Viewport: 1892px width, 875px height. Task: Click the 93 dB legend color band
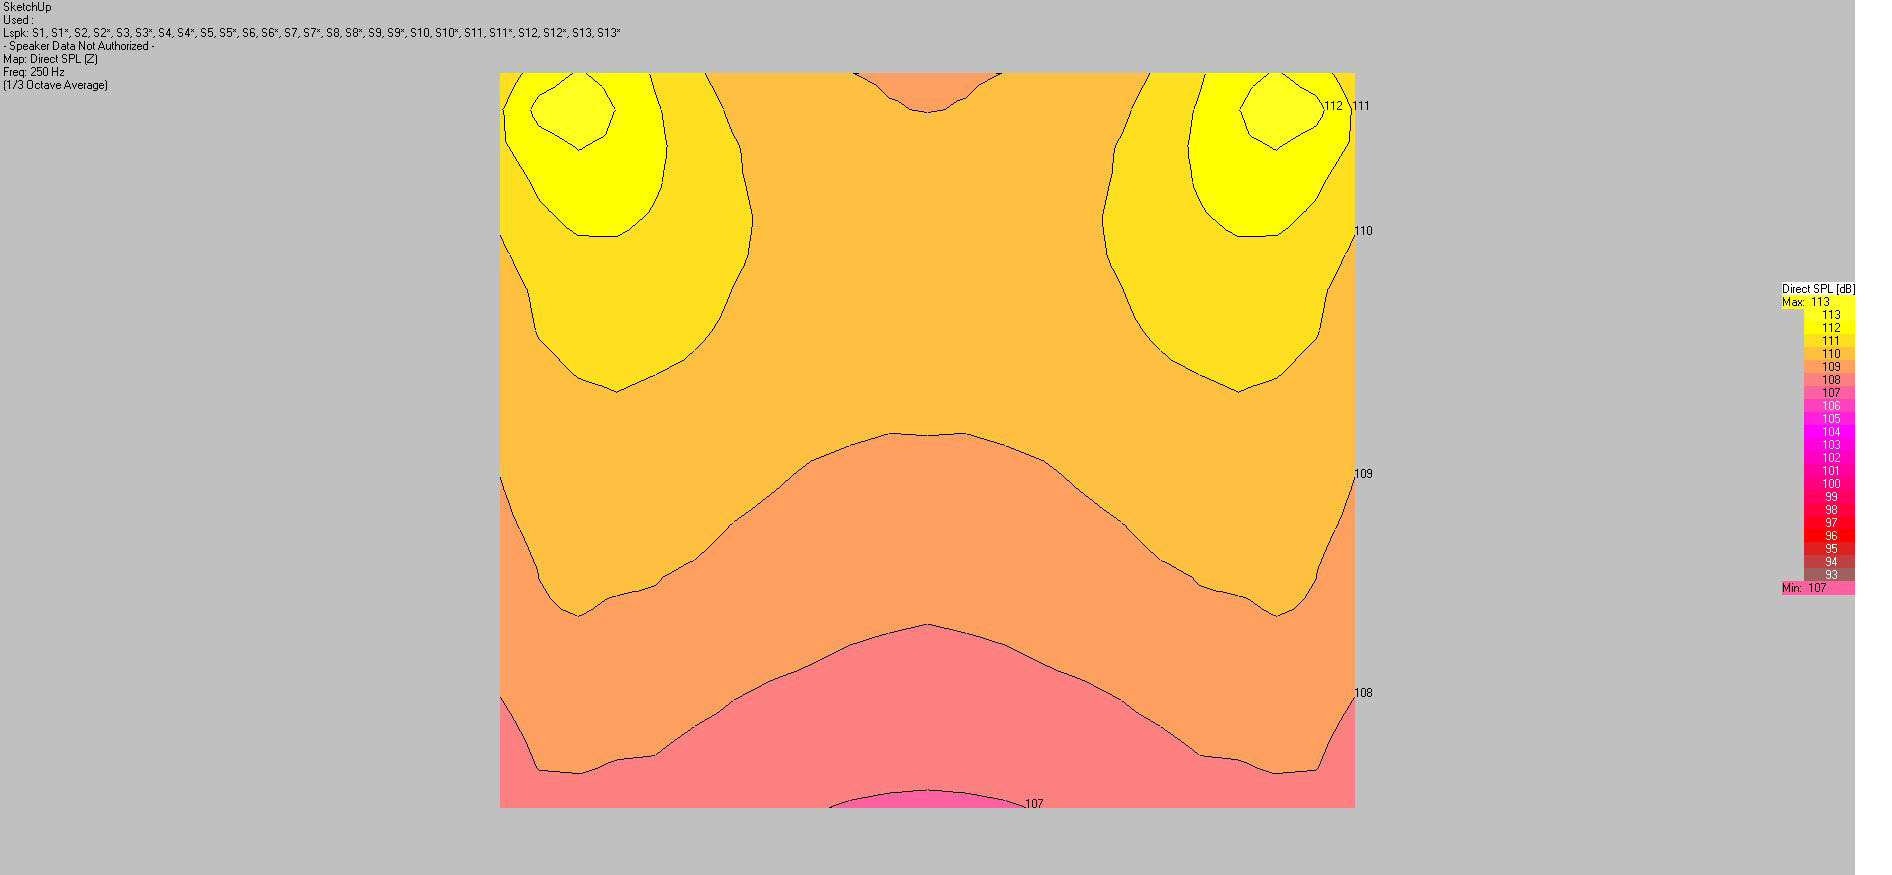click(1829, 575)
